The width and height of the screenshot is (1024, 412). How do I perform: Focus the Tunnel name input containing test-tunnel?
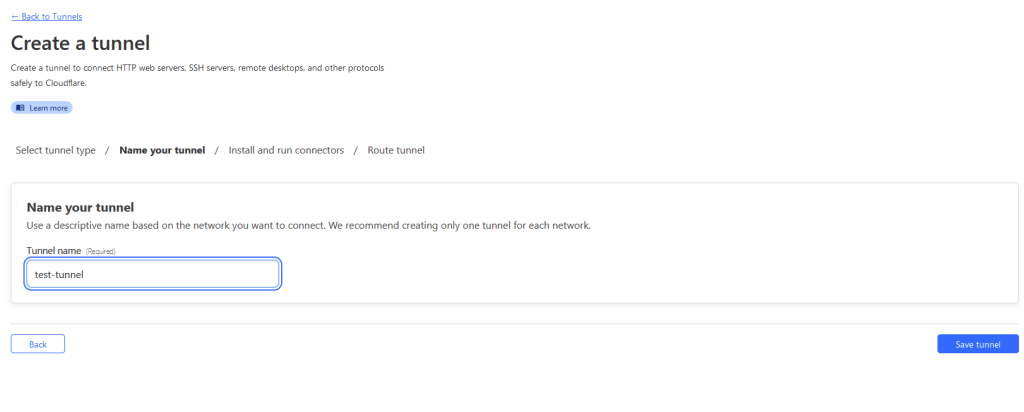pos(153,274)
